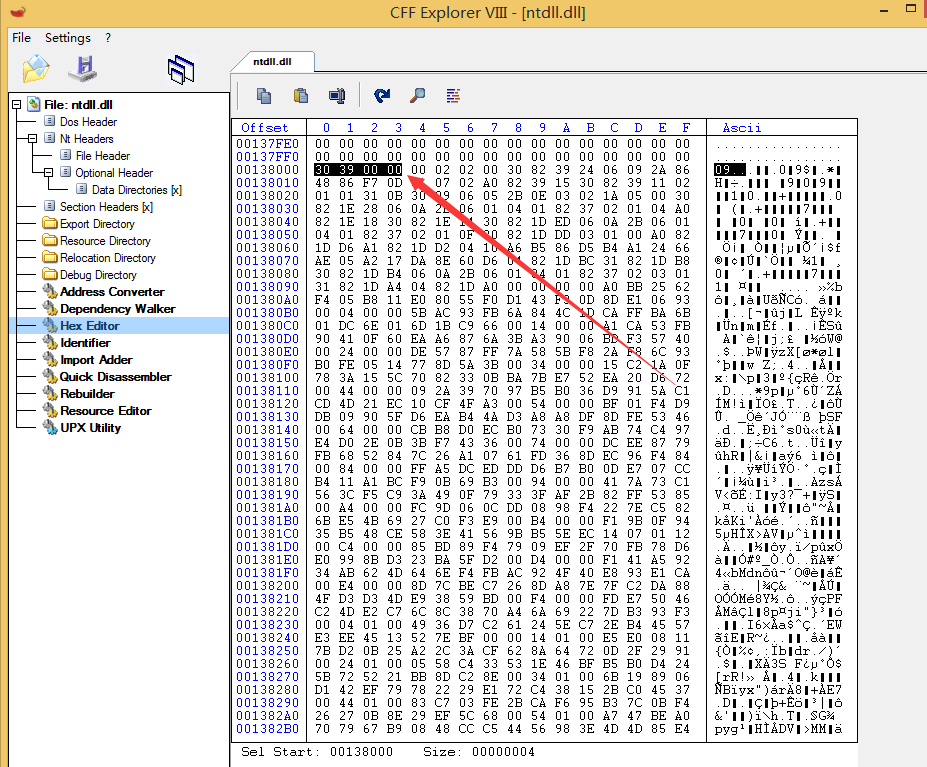Image resolution: width=927 pixels, height=767 pixels.
Task: Open Find with the magnifier icon
Action: (417, 95)
